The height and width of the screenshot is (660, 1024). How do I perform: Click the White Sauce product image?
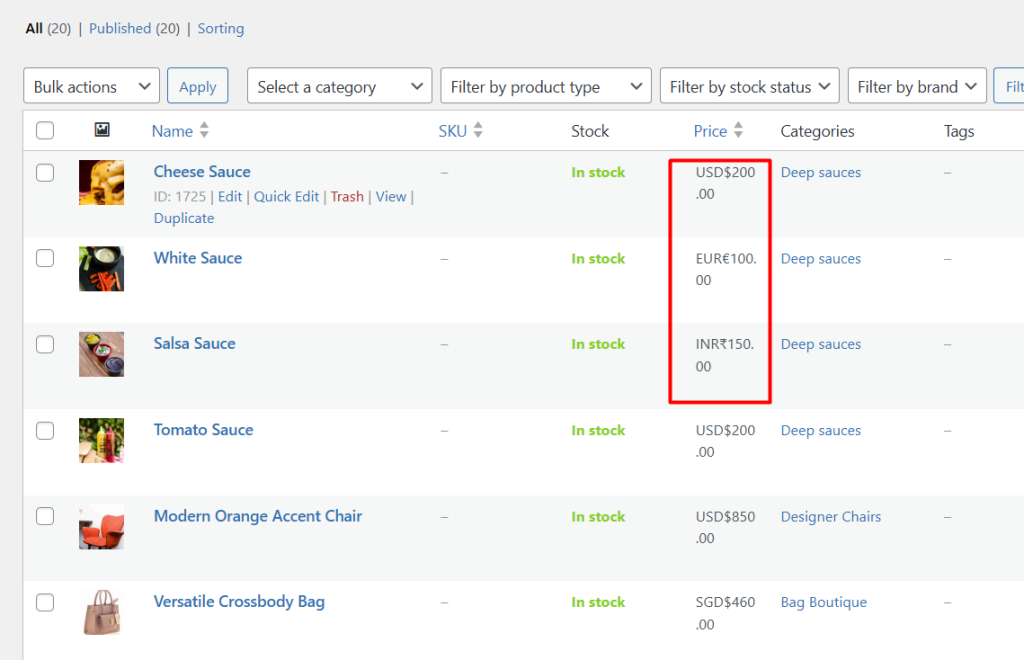[x=101, y=269]
